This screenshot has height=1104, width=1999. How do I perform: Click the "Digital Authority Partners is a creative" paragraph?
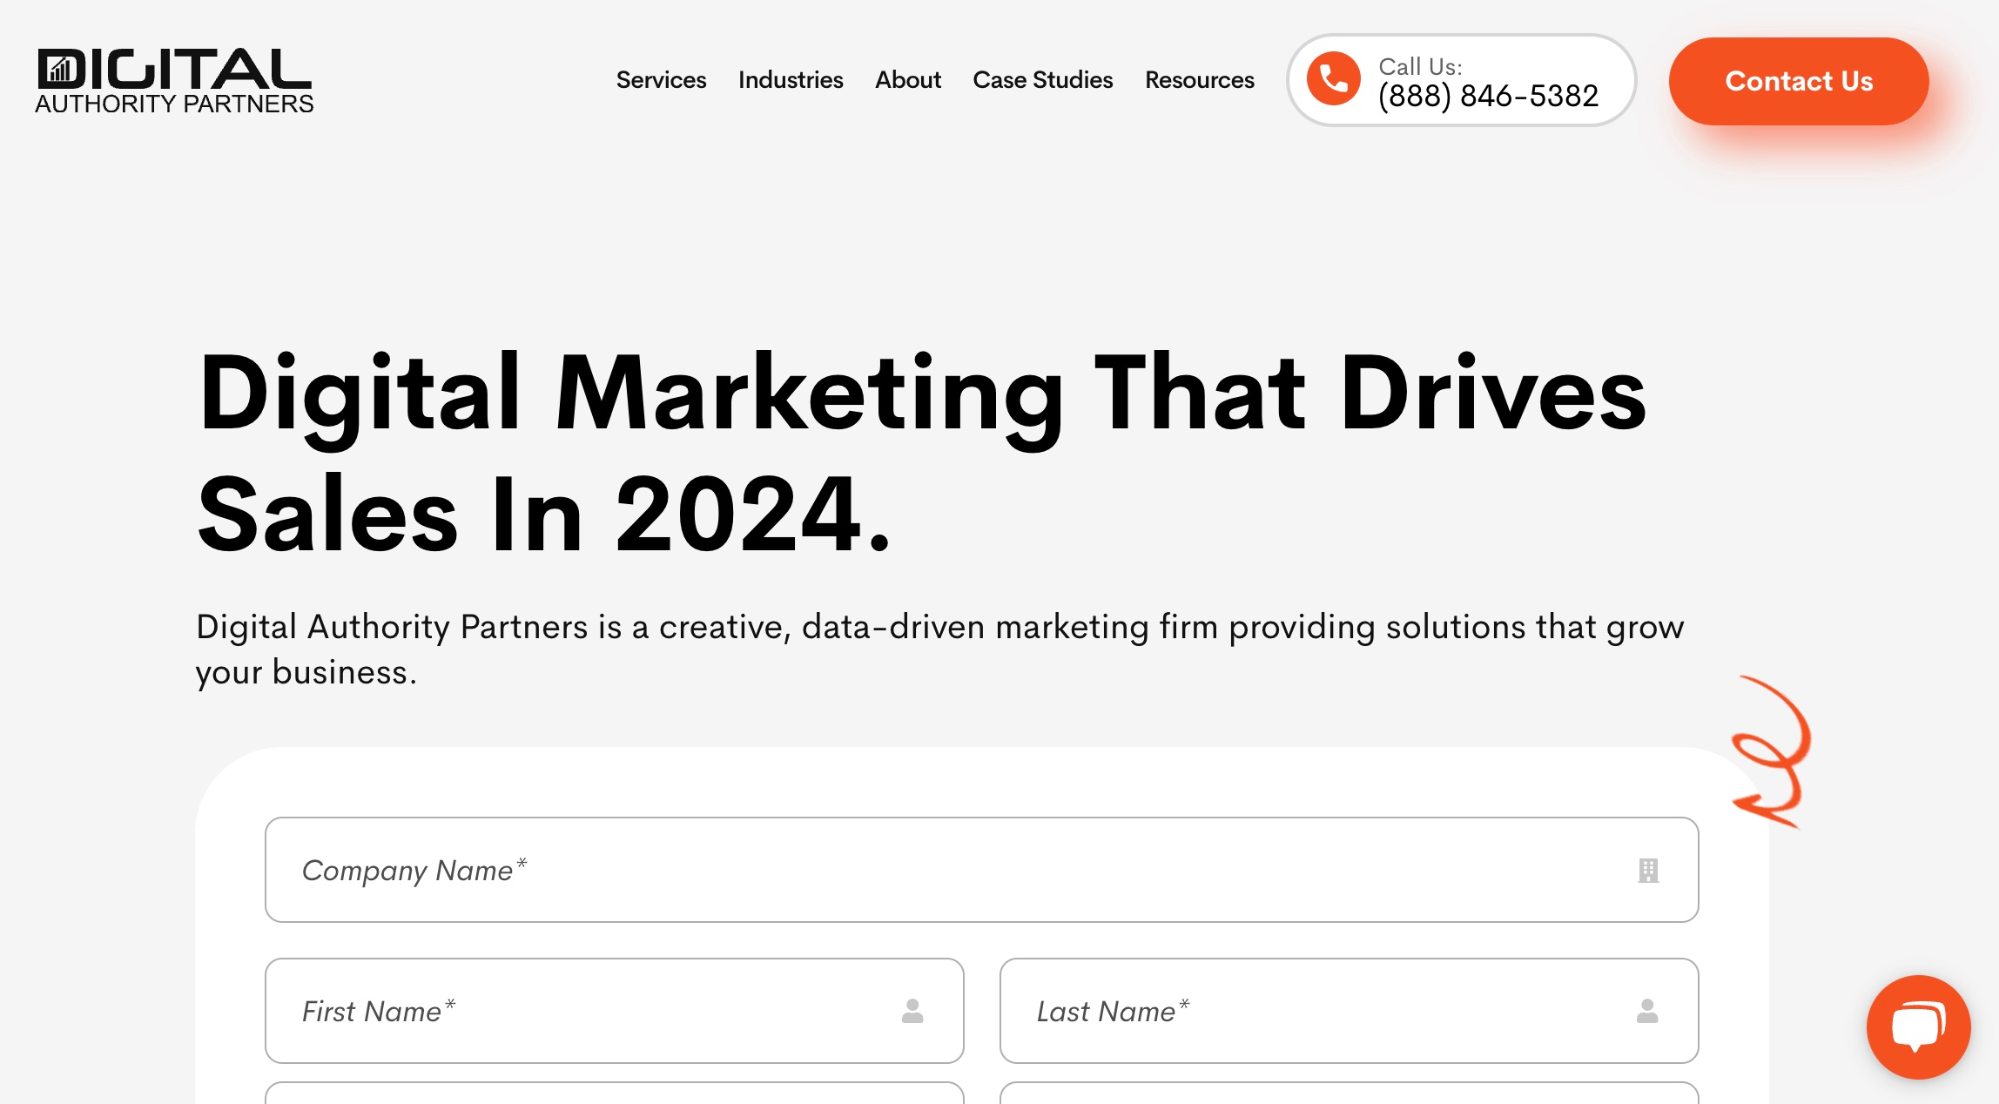click(940, 649)
